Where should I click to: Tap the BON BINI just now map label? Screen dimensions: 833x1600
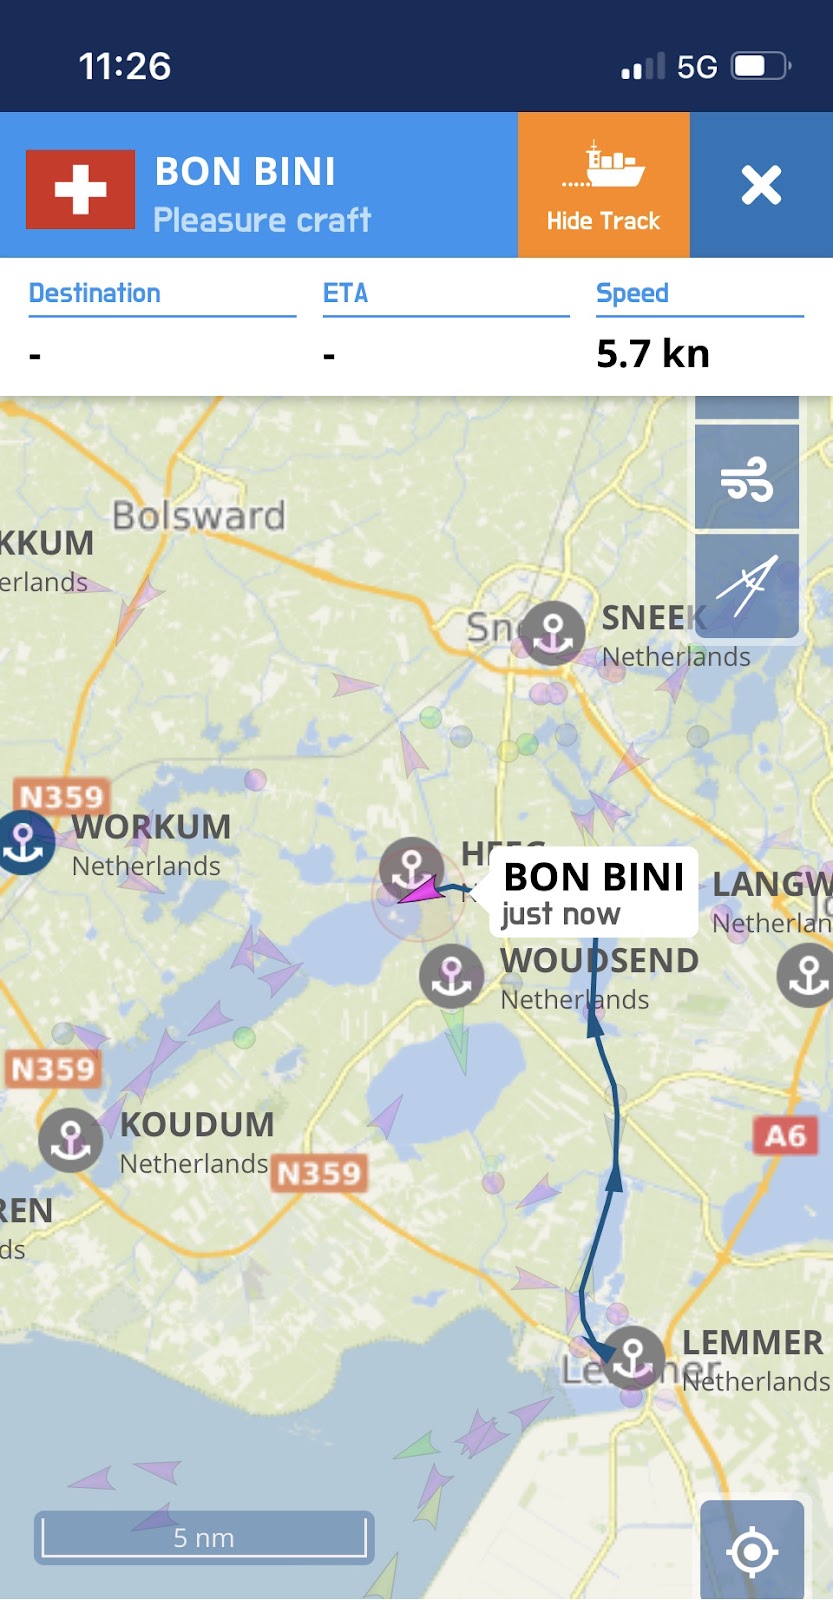(x=593, y=893)
